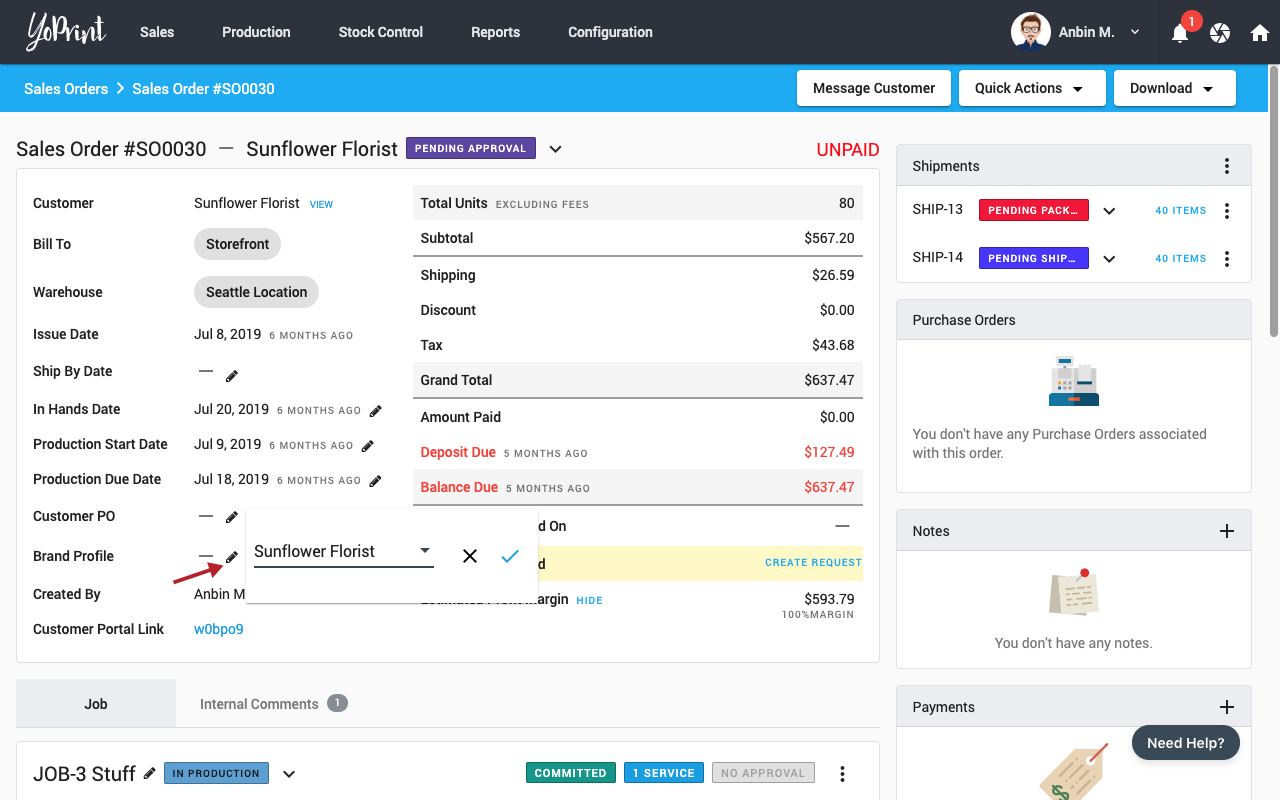
Task: Click the Internal Comments count badge
Action: click(338, 703)
